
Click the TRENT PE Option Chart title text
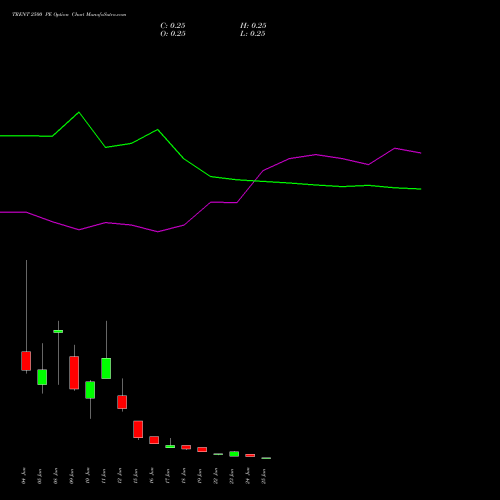[x=69, y=14]
